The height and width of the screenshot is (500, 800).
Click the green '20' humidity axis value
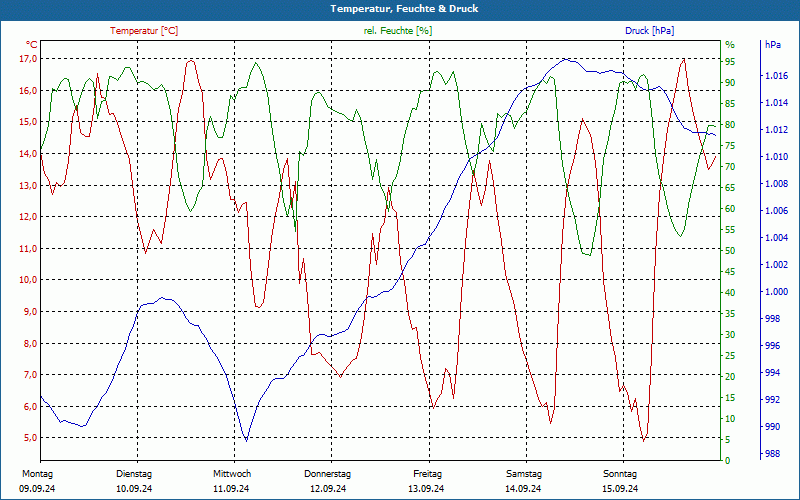coord(730,377)
